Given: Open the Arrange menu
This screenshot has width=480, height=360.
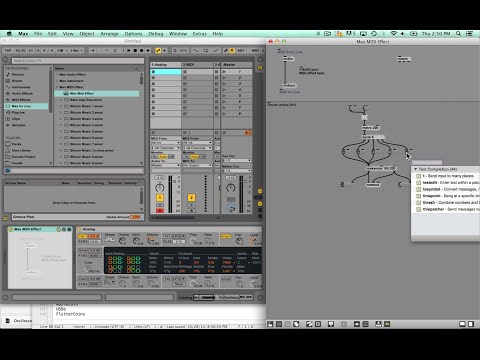Looking at the screenshot, I should coord(109,34).
